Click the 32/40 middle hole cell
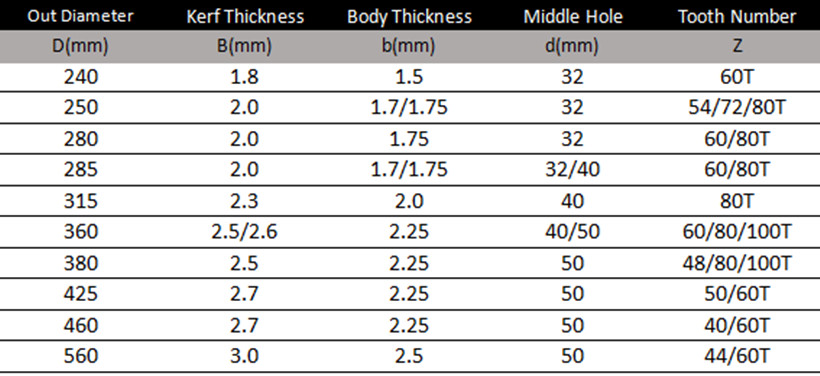 point(573,169)
